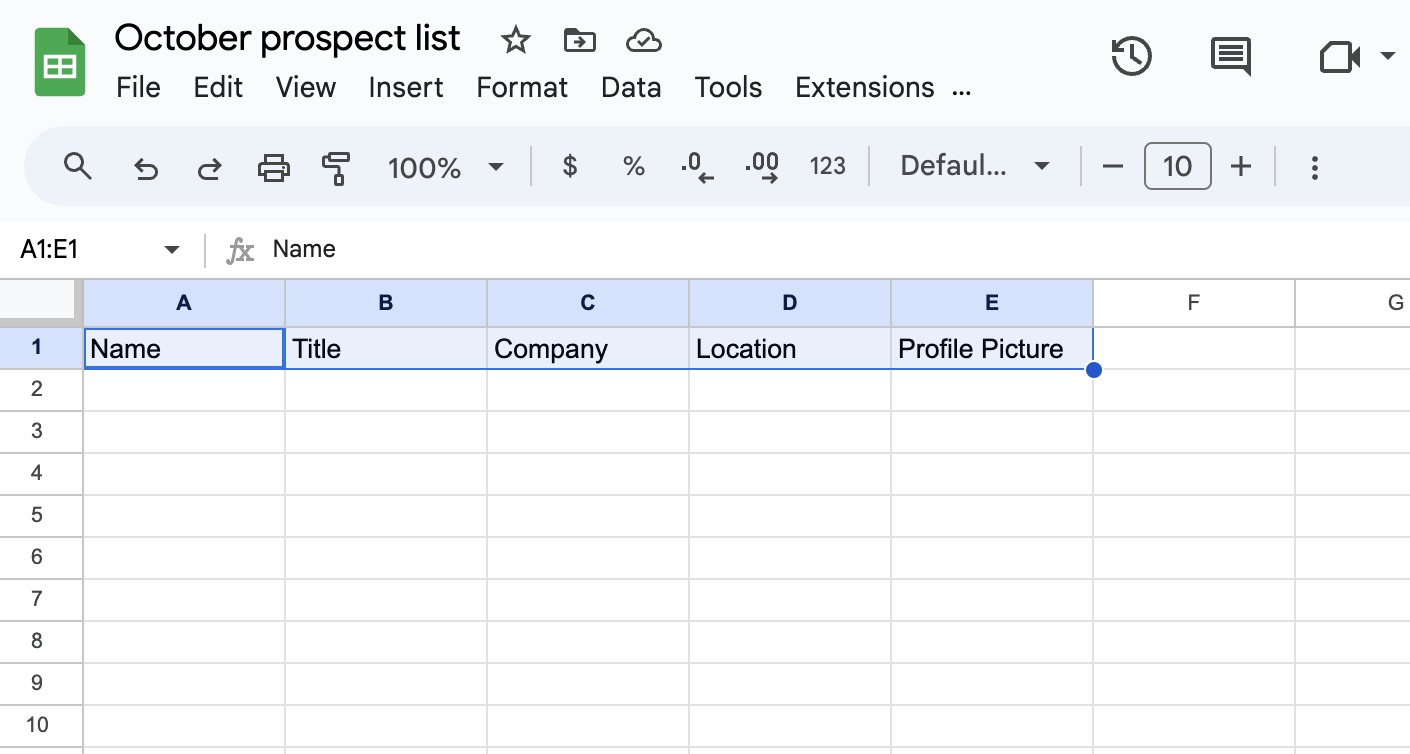Click the Profile Picture cell

992,348
